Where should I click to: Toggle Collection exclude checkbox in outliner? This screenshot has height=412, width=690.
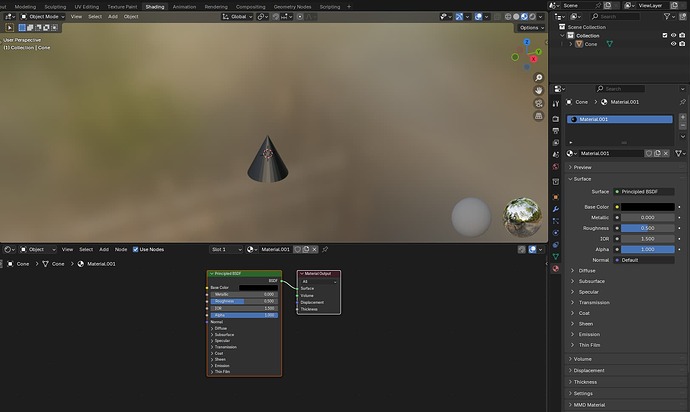click(664, 35)
